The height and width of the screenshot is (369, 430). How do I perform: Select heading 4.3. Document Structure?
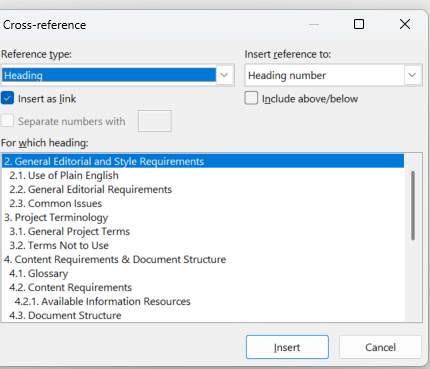point(203,315)
